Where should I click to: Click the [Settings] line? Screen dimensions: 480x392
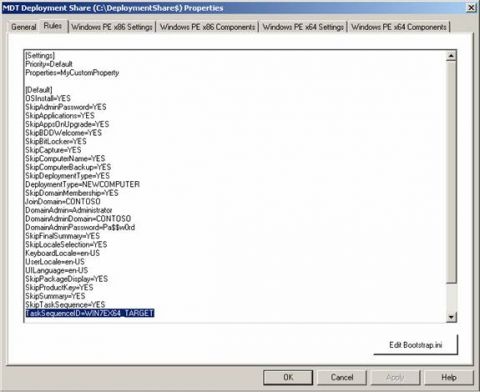(40, 55)
